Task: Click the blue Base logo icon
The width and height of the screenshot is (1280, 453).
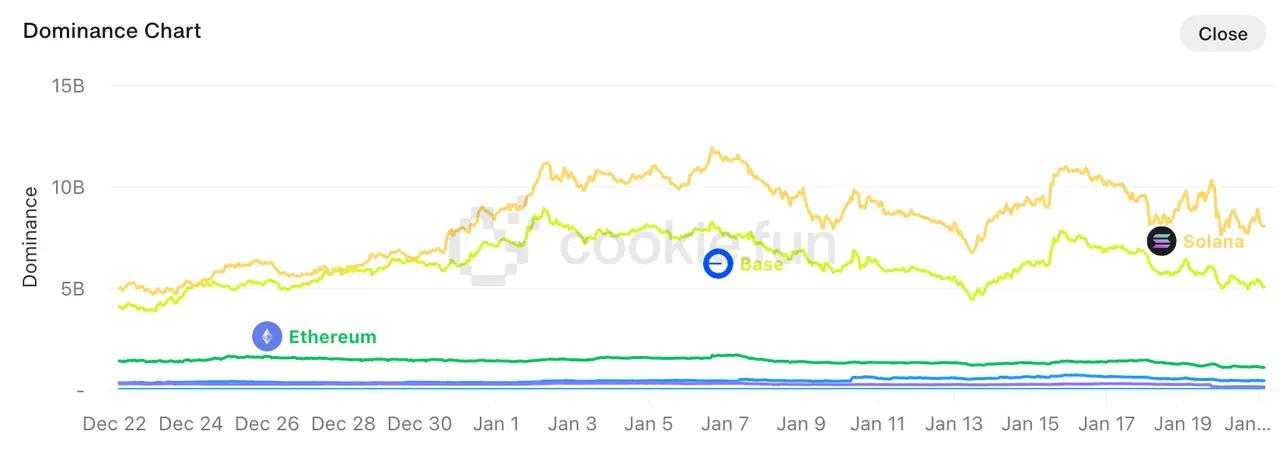Action: point(718,264)
